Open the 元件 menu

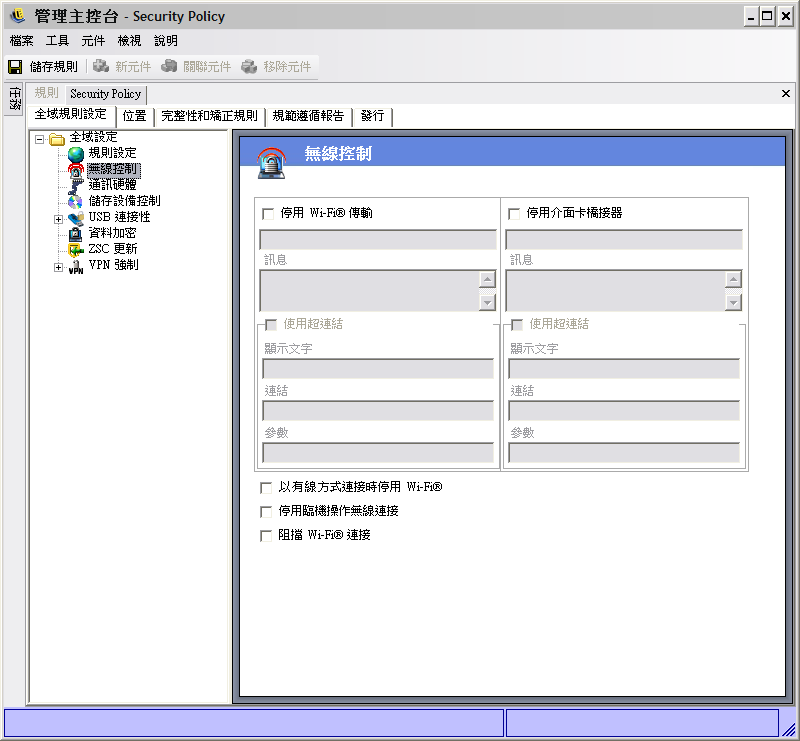pos(93,41)
